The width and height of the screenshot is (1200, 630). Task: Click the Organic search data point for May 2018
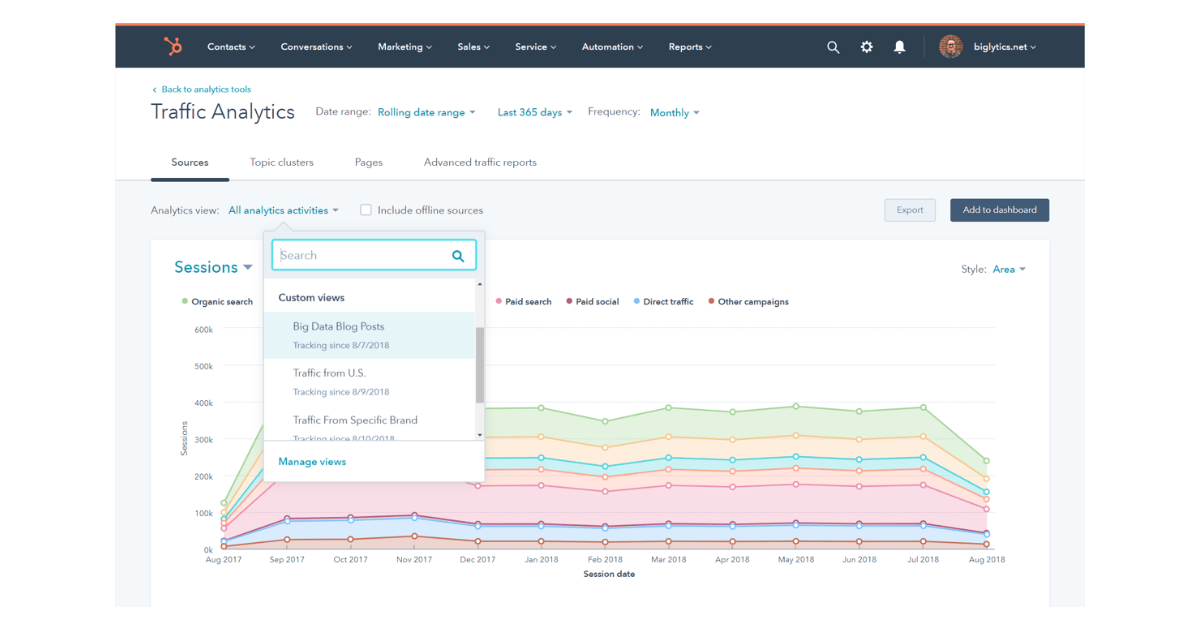click(796, 406)
